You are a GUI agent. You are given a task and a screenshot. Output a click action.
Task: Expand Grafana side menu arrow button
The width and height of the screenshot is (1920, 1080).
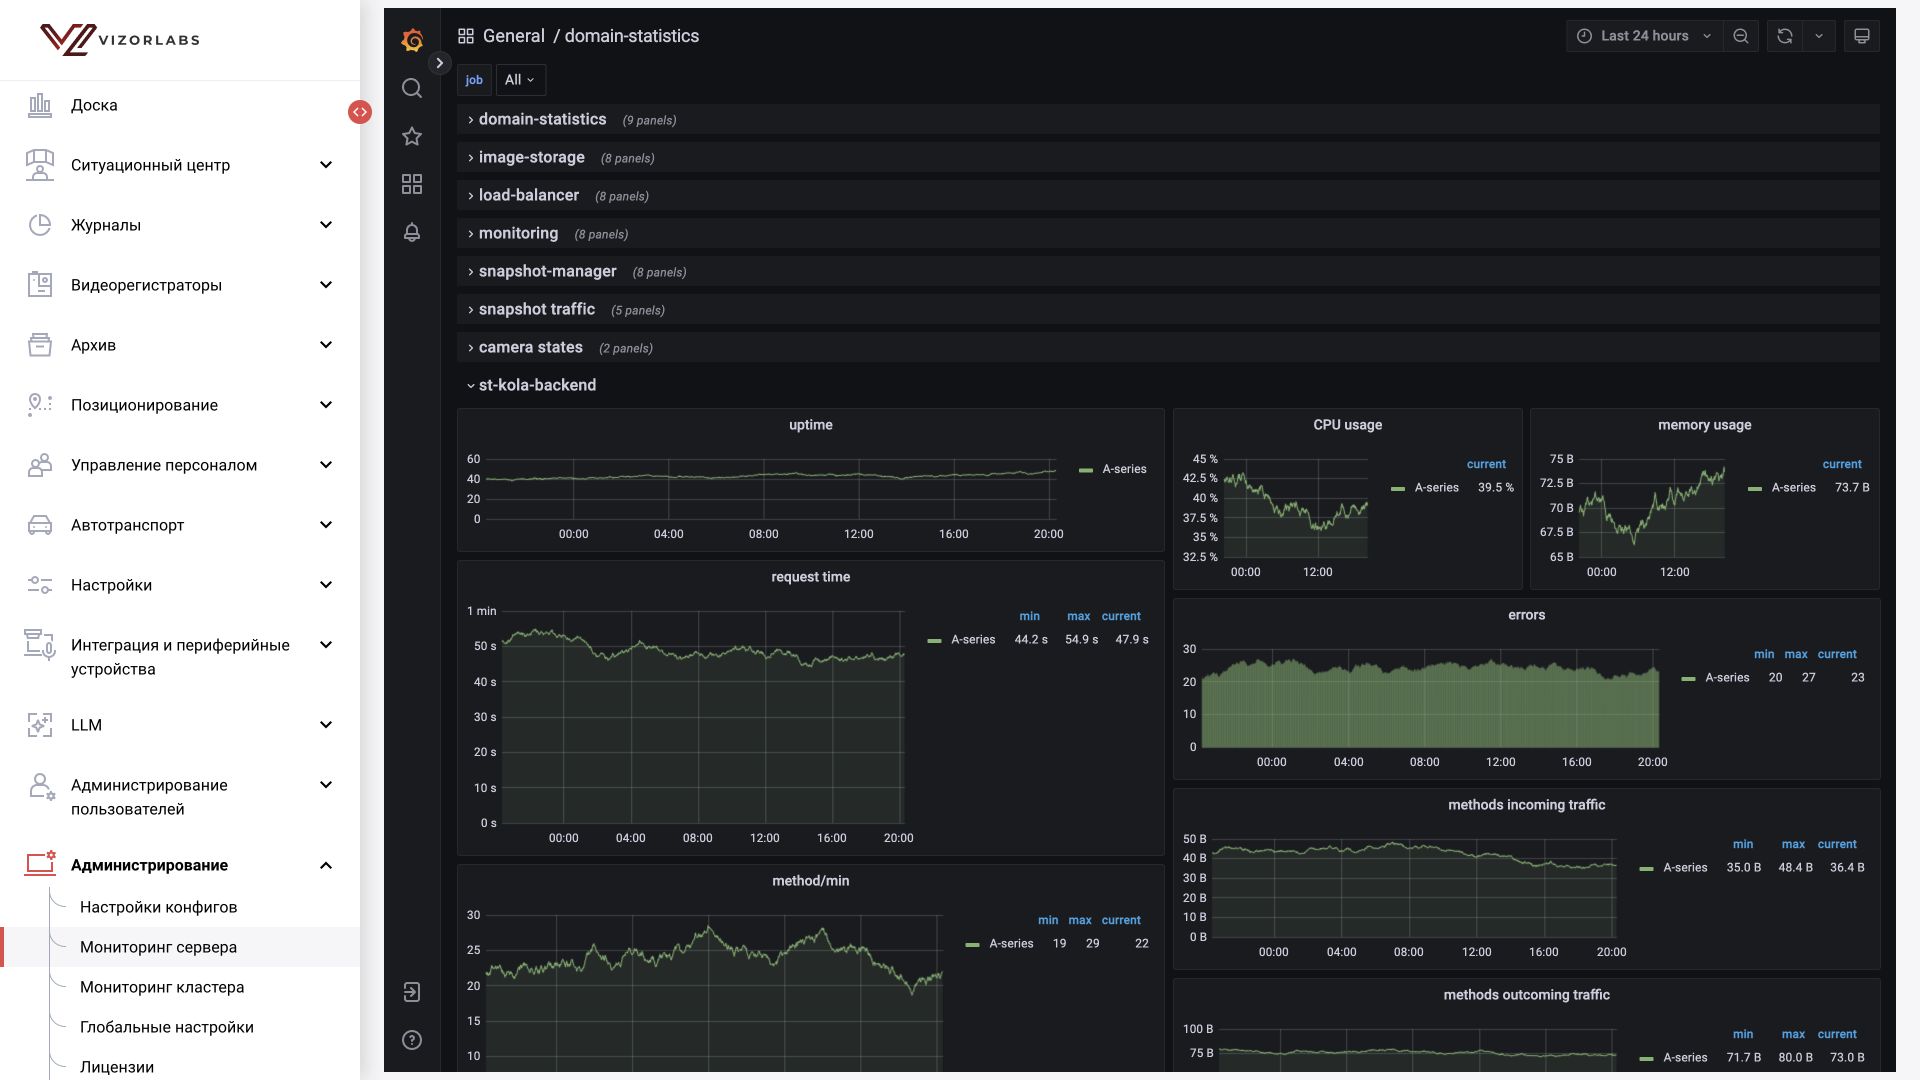pyautogui.click(x=439, y=63)
